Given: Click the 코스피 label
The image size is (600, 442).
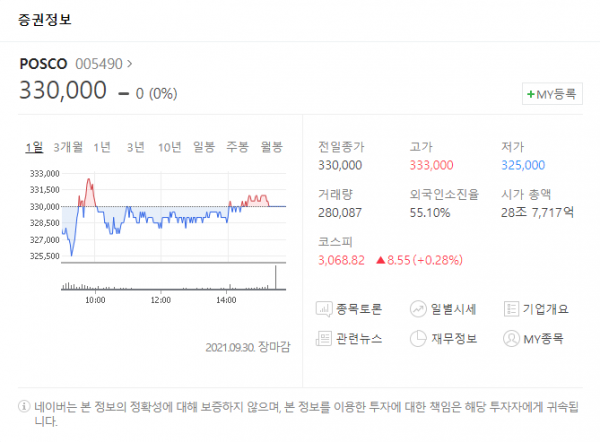Looking at the screenshot, I should point(335,242).
